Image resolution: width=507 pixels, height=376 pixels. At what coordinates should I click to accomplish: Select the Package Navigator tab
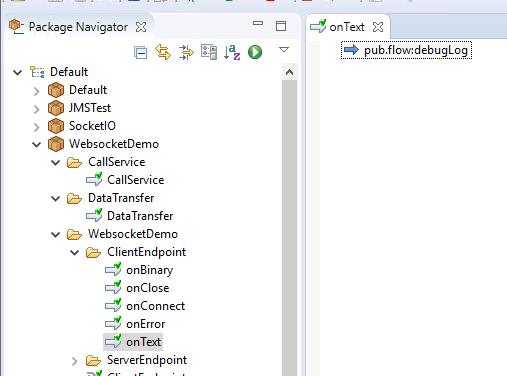point(78,27)
